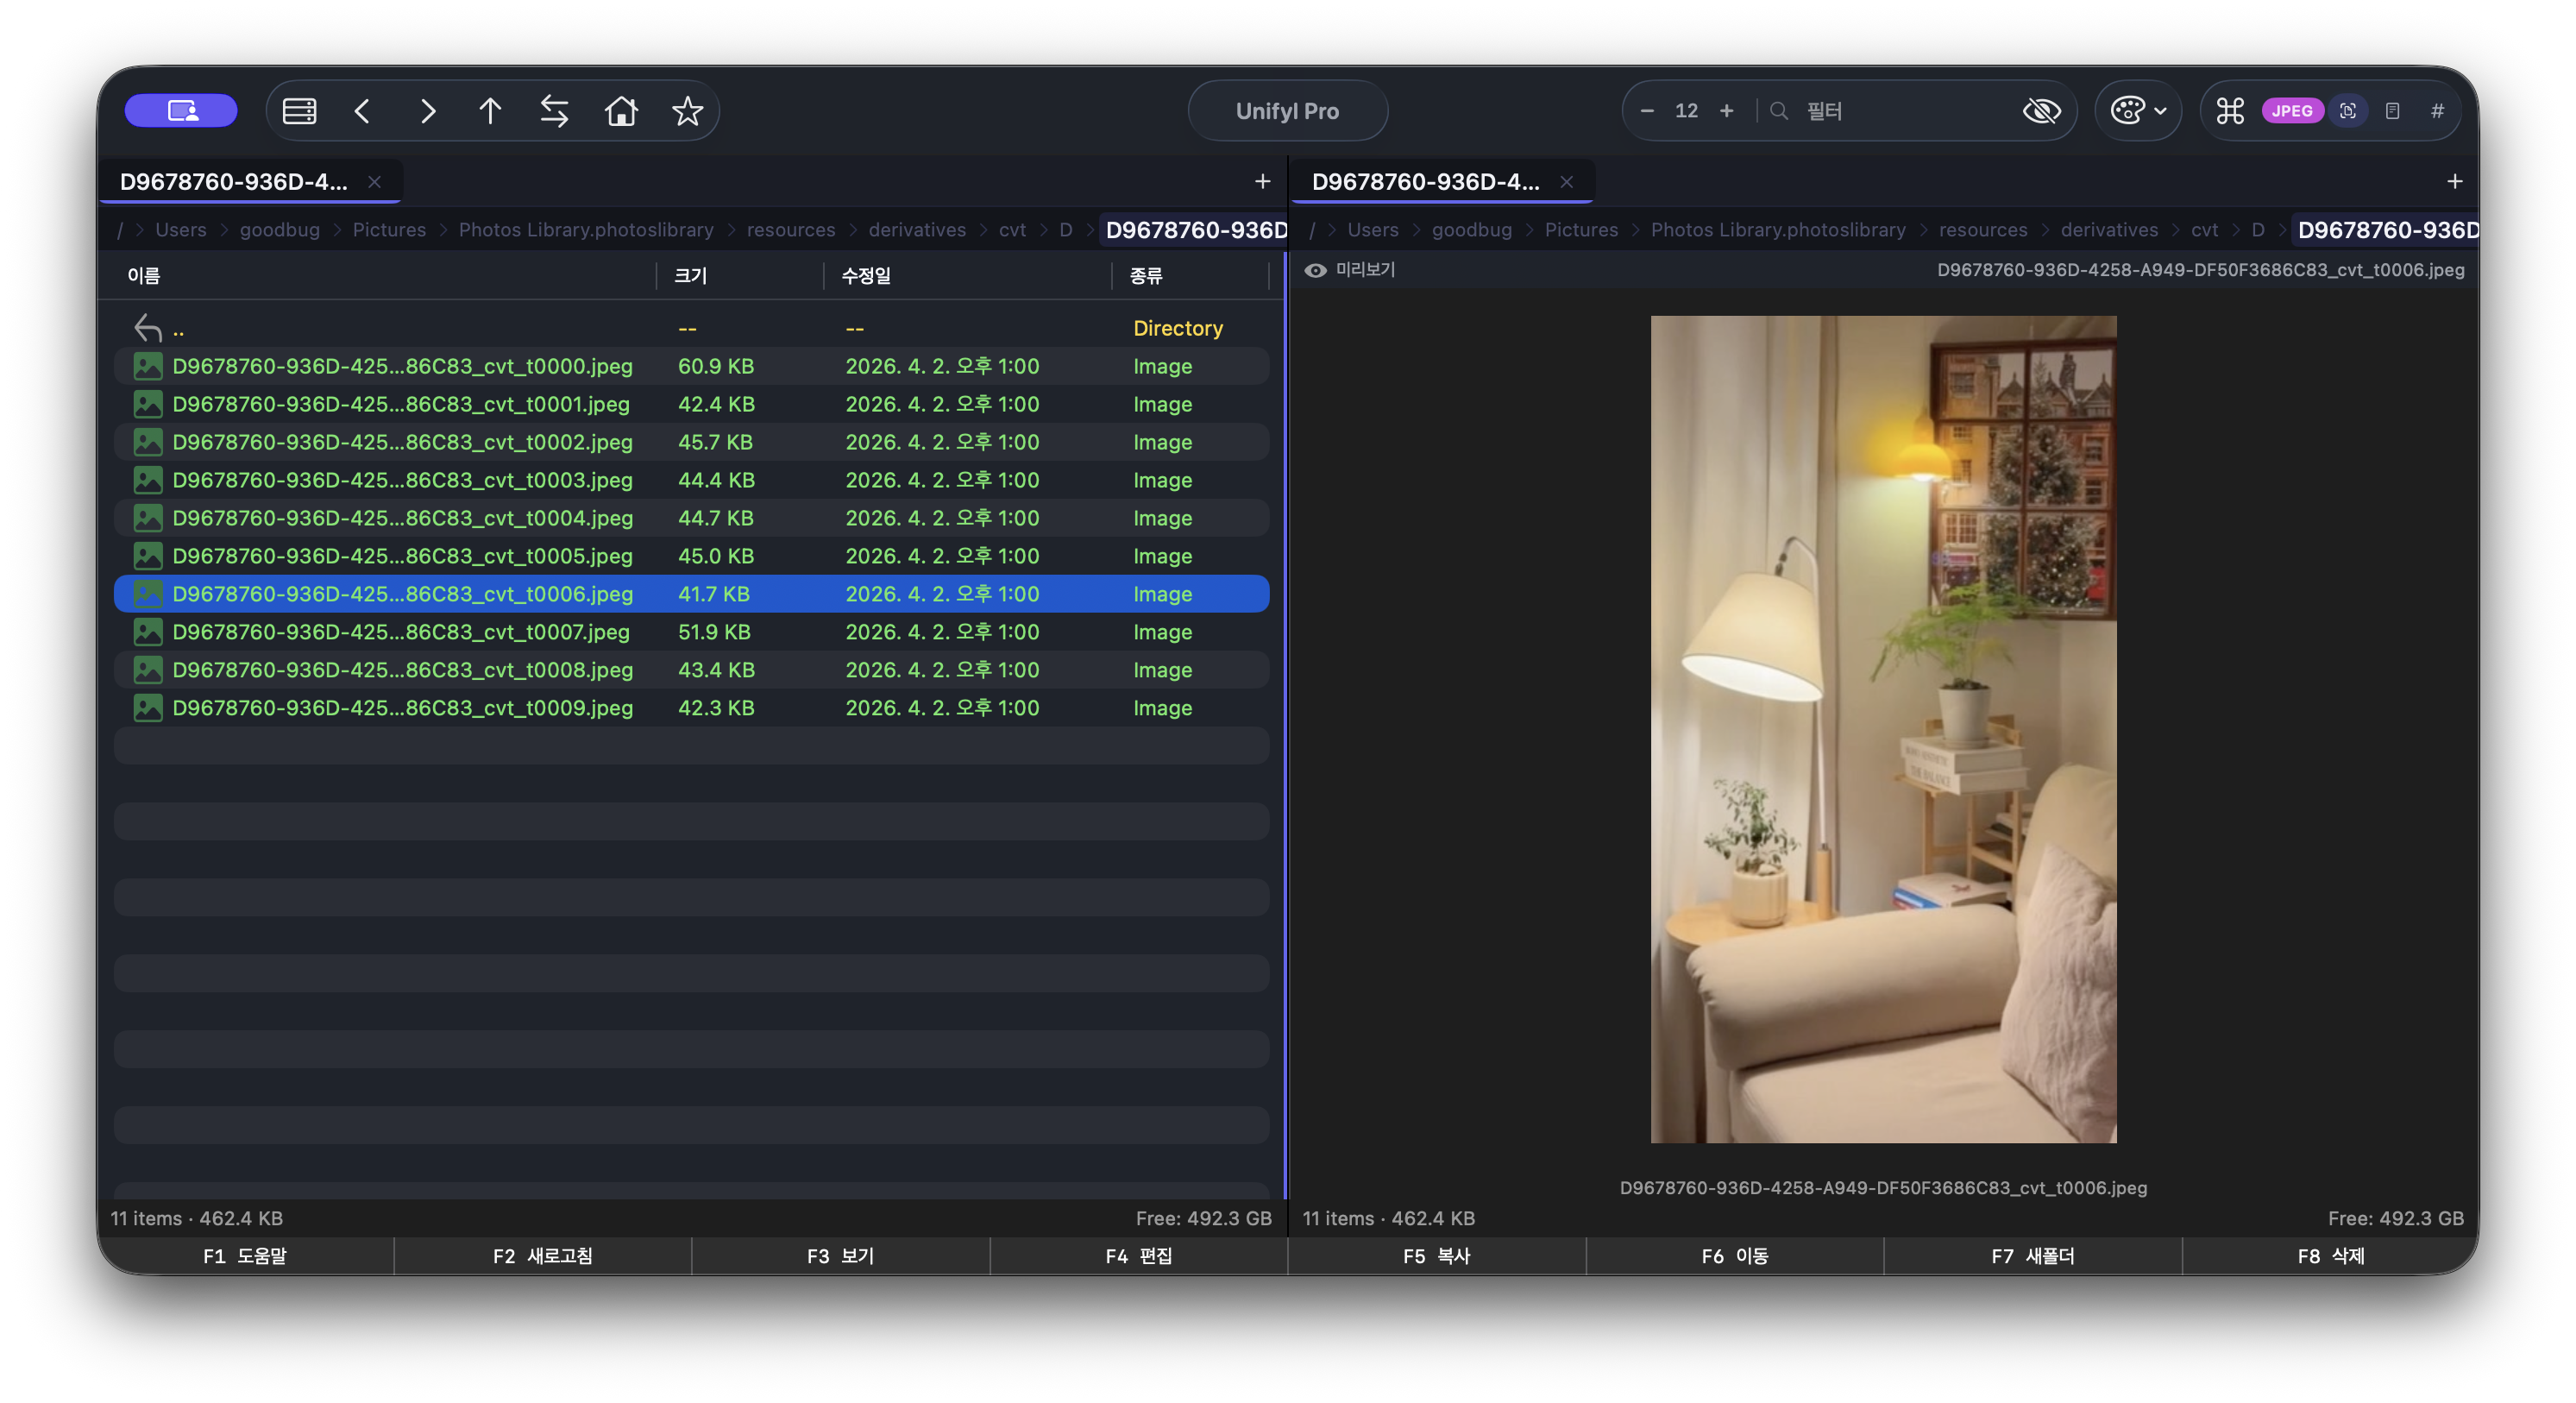Navigate back using the left arrow icon
2576x1403 pixels.
364,110
